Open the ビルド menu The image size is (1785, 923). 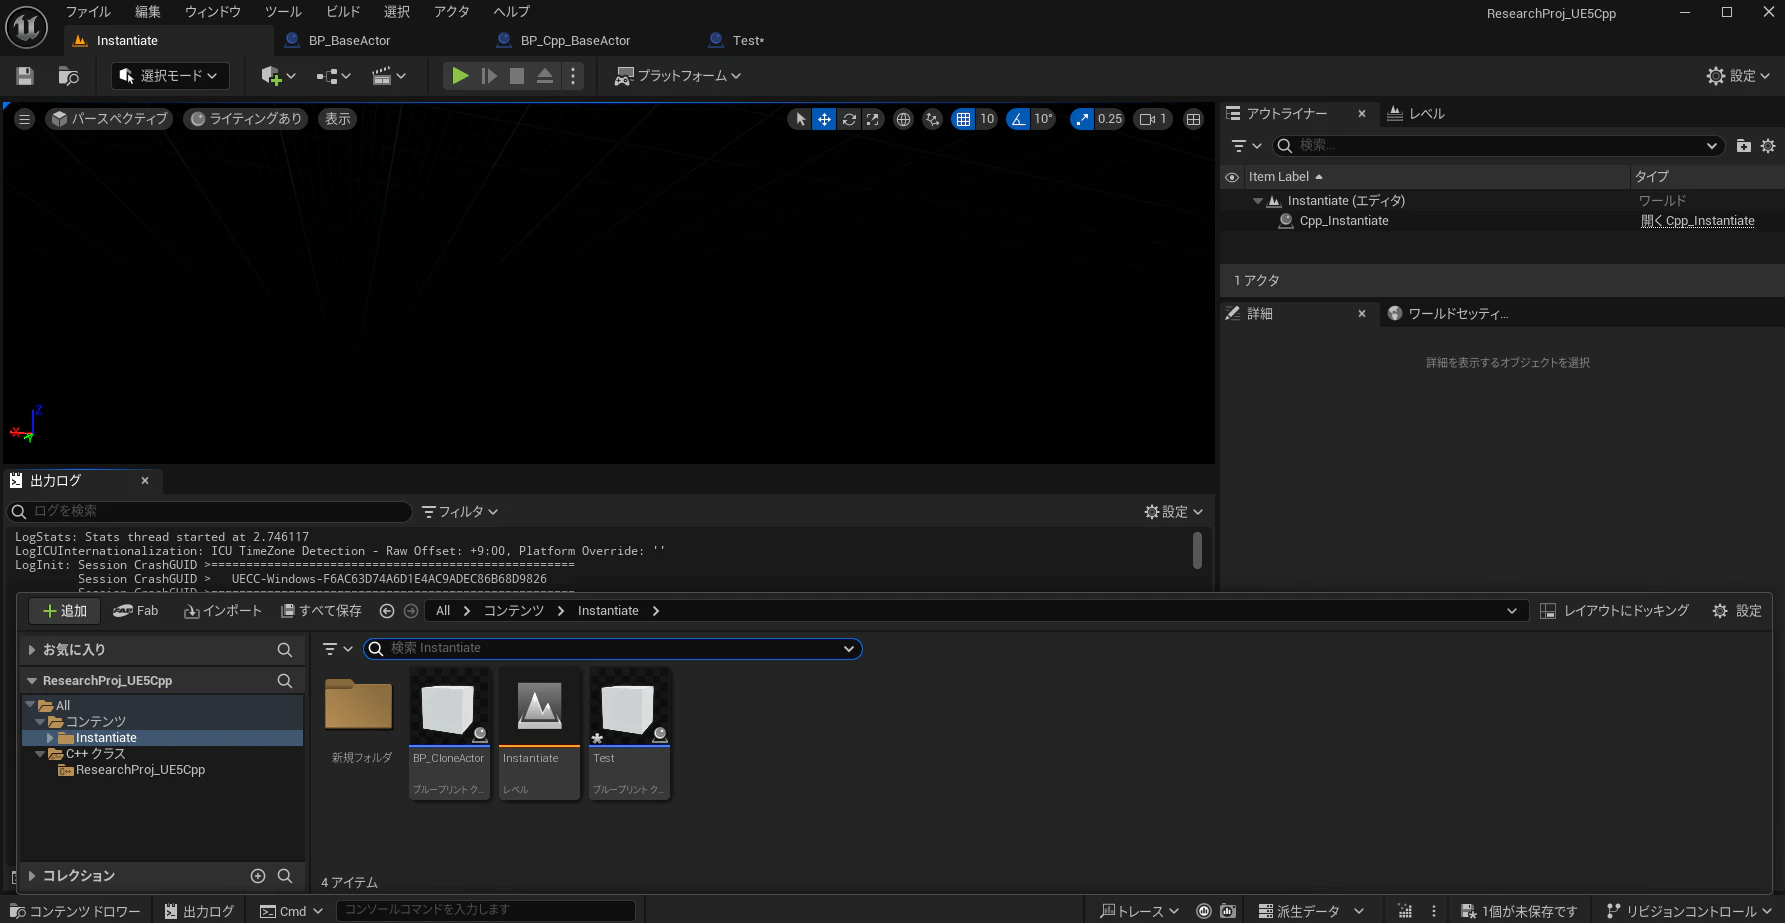(x=343, y=12)
